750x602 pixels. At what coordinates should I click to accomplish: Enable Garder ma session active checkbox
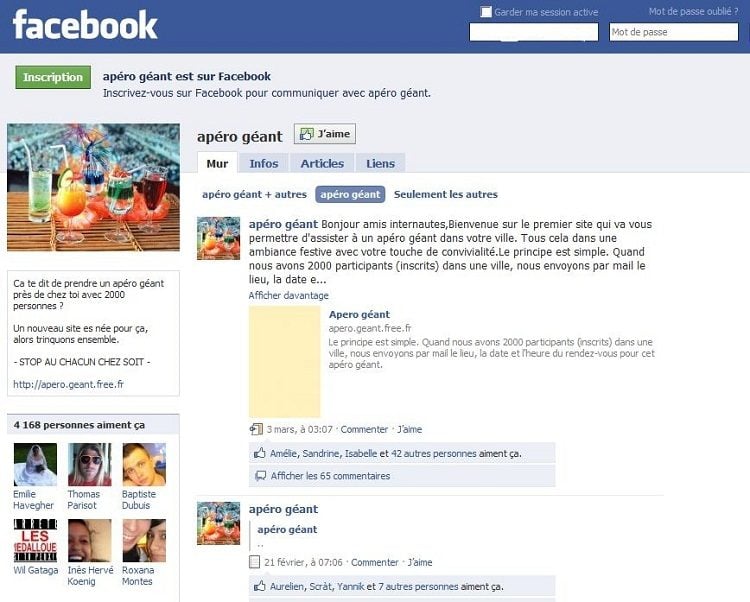click(x=485, y=12)
